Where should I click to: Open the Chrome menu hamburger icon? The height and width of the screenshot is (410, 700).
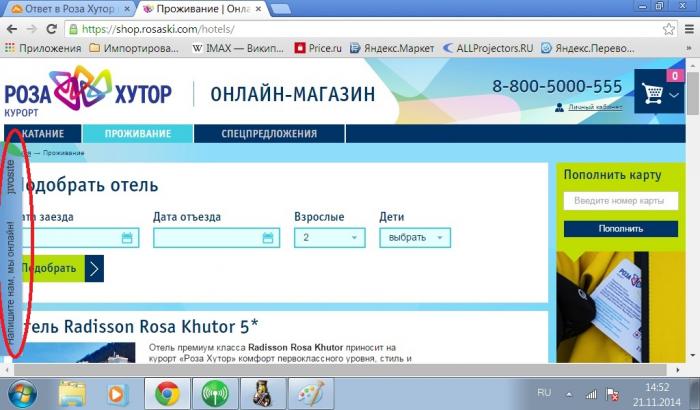coord(689,29)
